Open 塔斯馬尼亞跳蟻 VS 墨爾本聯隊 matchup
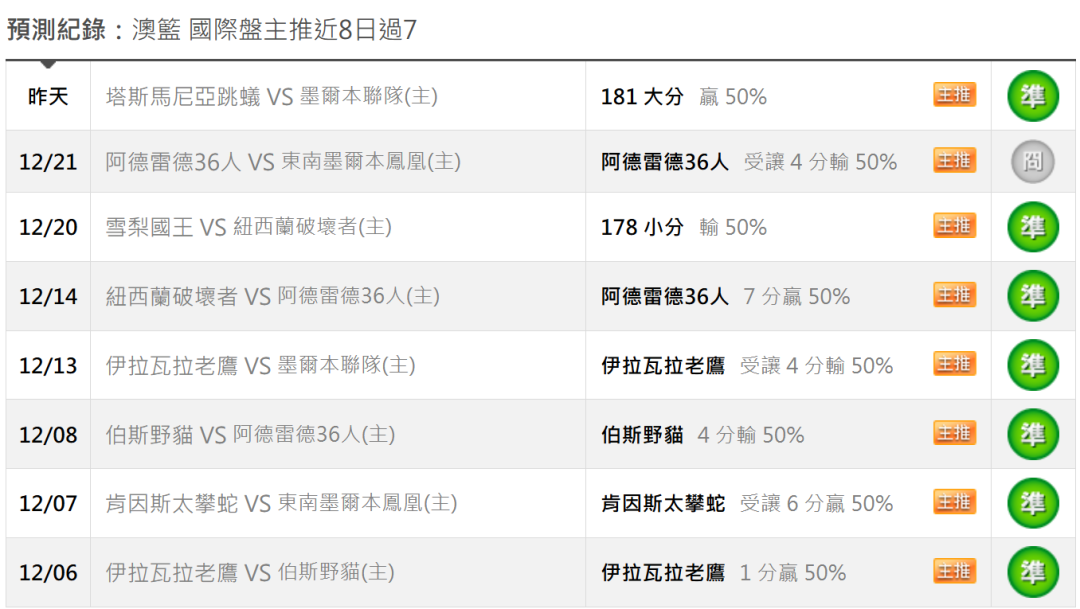The height and width of the screenshot is (609, 1080). [x=271, y=96]
